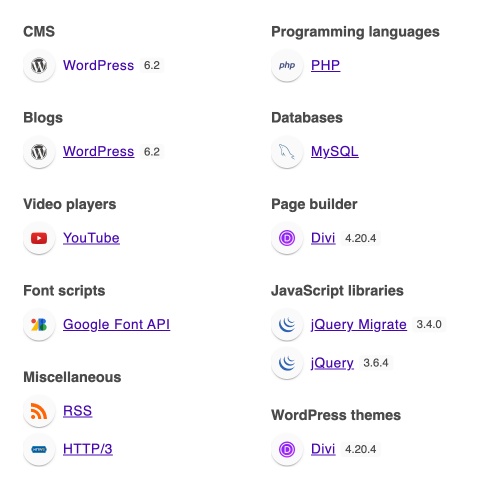Click the blue HTTP/3 badge icon
The width and height of the screenshot is (487, 491).
click(39, 449)
